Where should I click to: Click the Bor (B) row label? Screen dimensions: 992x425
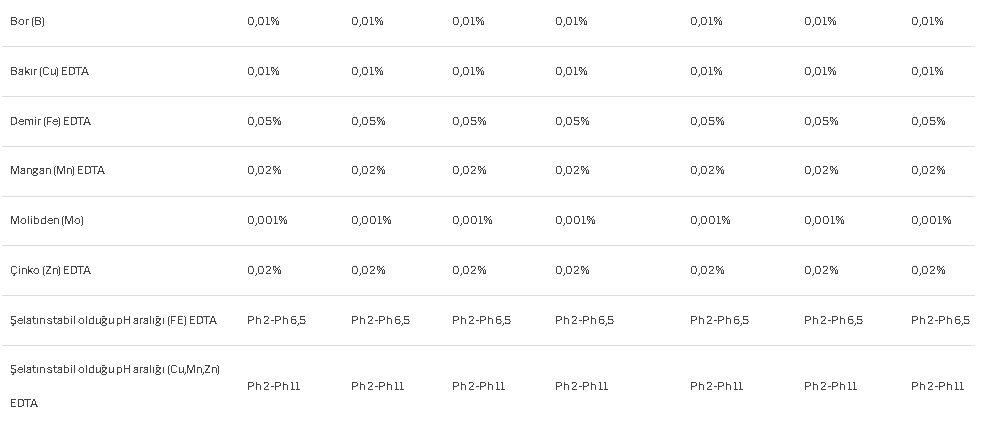tap(27, 21)
